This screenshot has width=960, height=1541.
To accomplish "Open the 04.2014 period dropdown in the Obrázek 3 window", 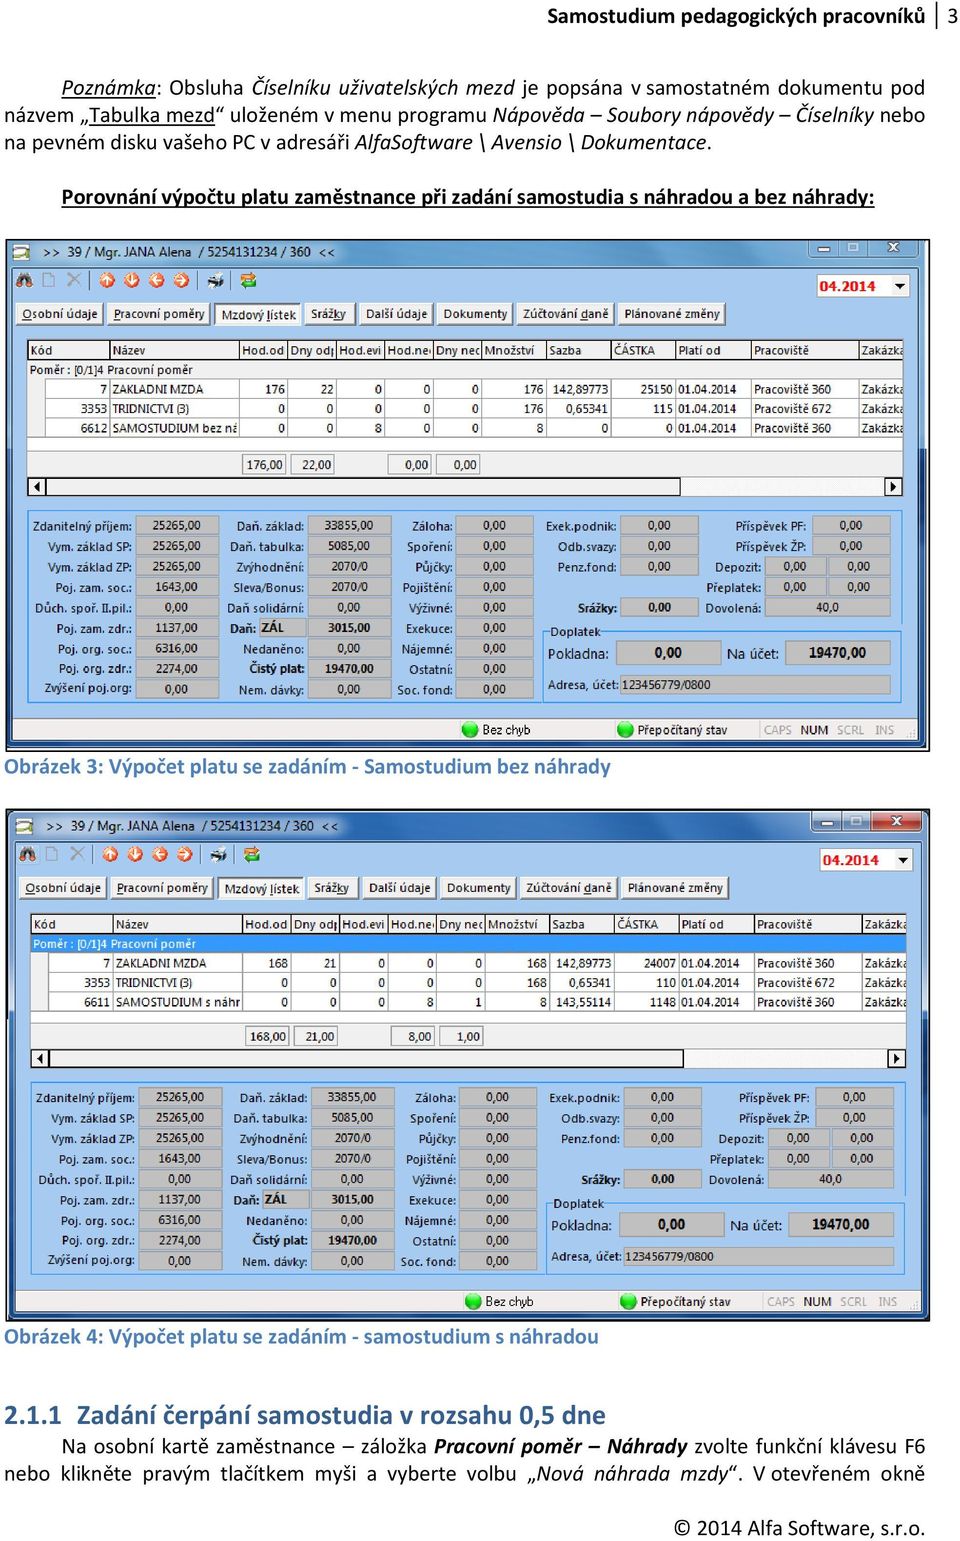I will (x=900, y=286).
